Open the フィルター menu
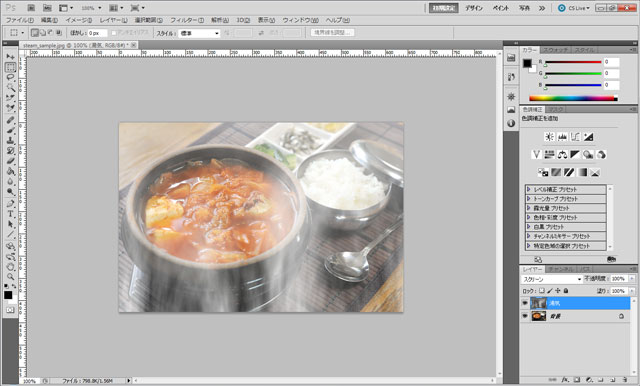Viewport: 640px width, 386px height. pyautogui.click(x=187, y=20)
